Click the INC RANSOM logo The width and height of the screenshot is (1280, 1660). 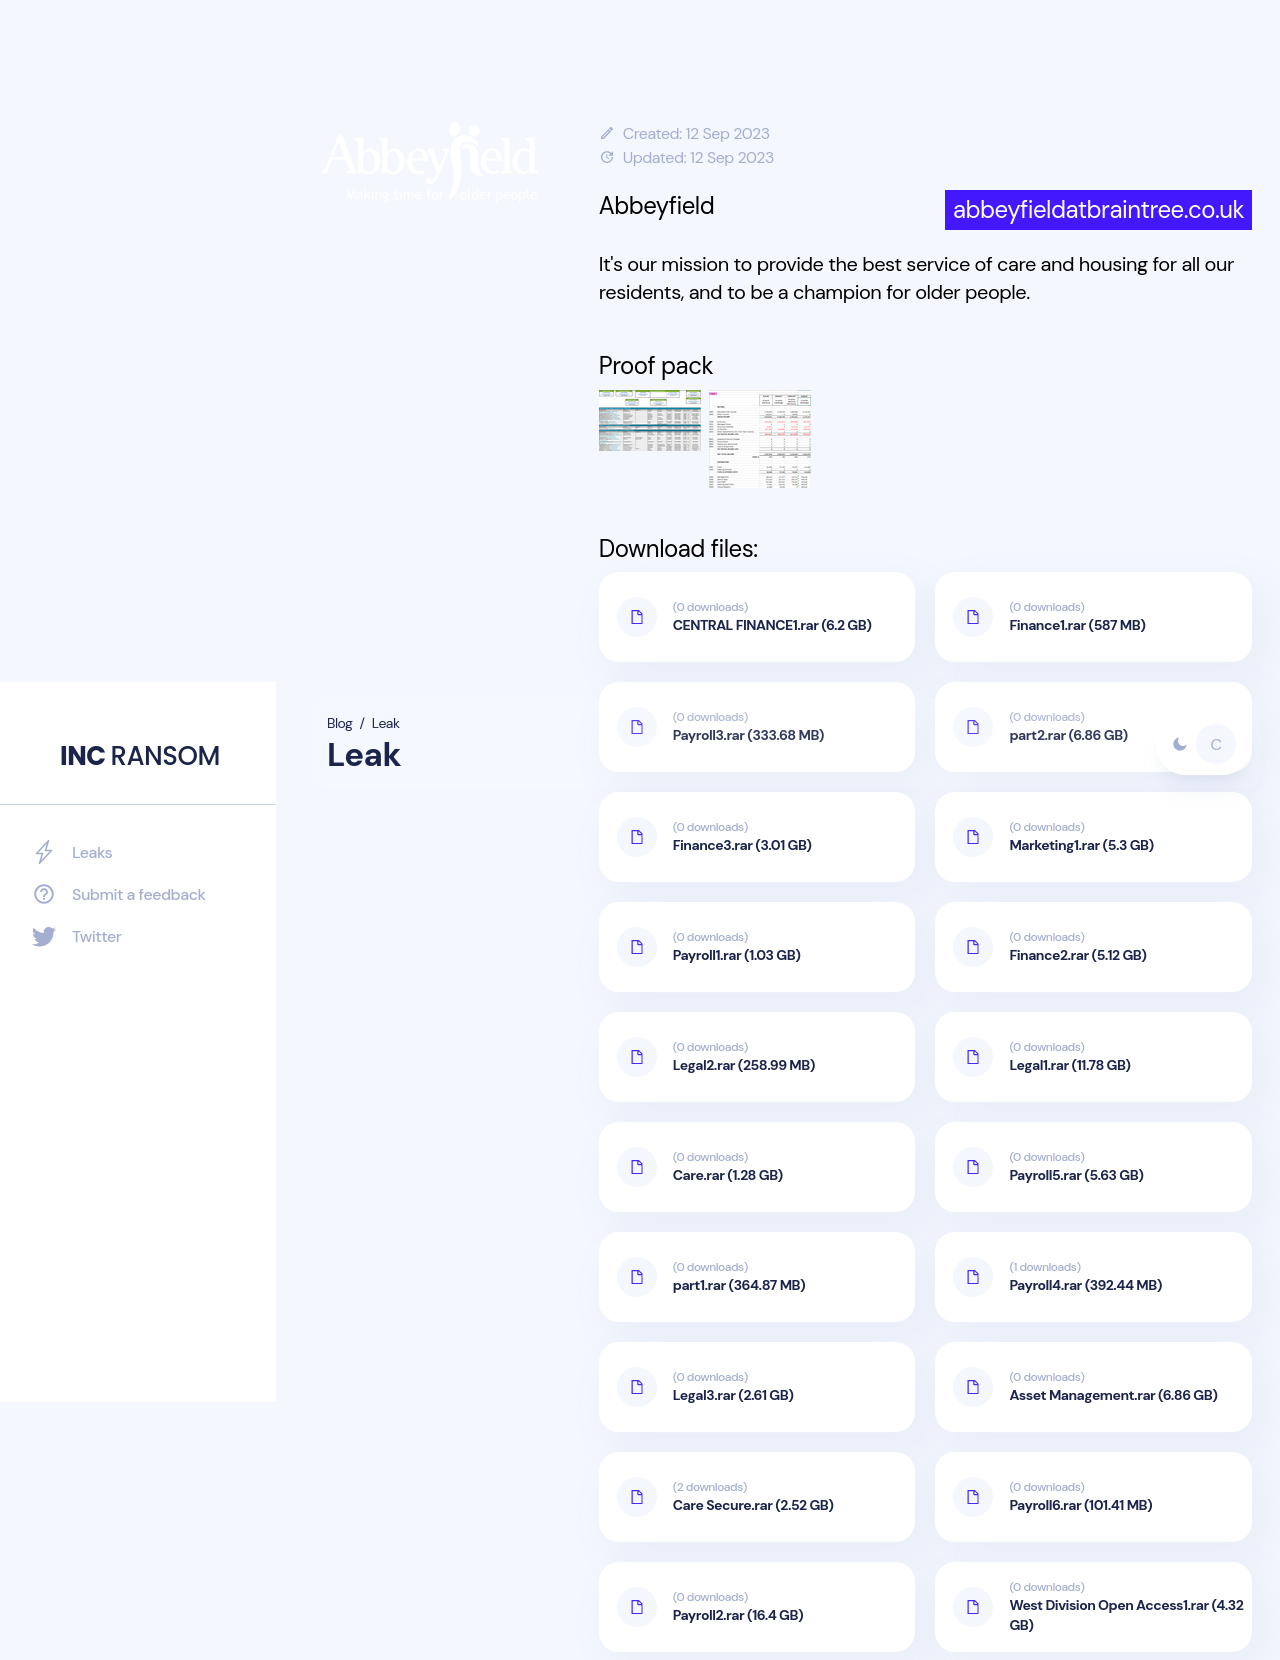click(140, 756)
